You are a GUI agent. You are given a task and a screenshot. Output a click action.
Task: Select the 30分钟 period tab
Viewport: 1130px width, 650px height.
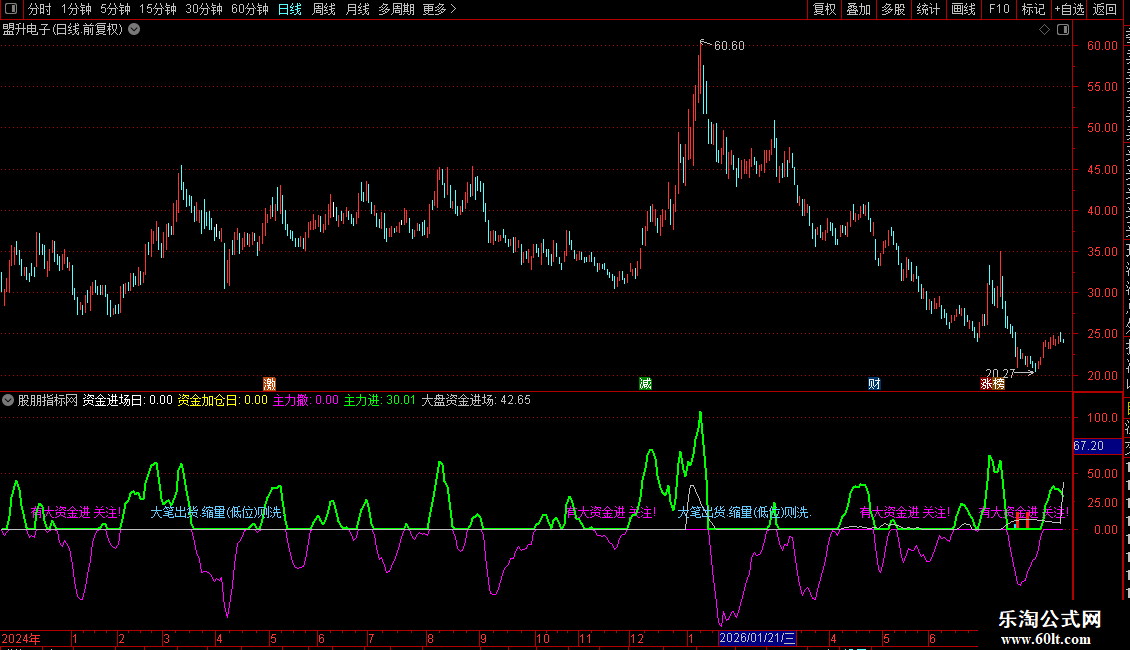pos(204,9)
